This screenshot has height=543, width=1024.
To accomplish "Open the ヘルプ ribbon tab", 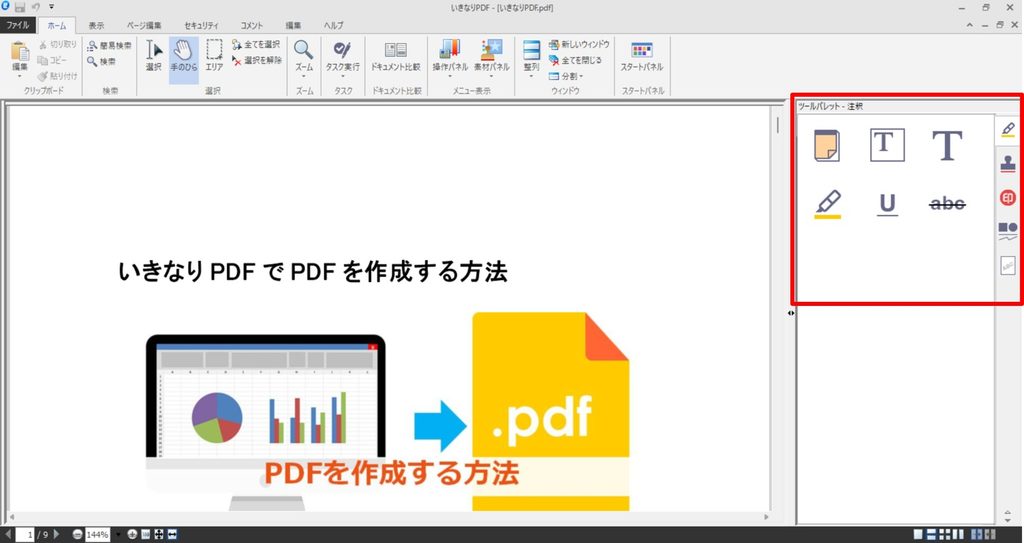I will tap(333, 25).
